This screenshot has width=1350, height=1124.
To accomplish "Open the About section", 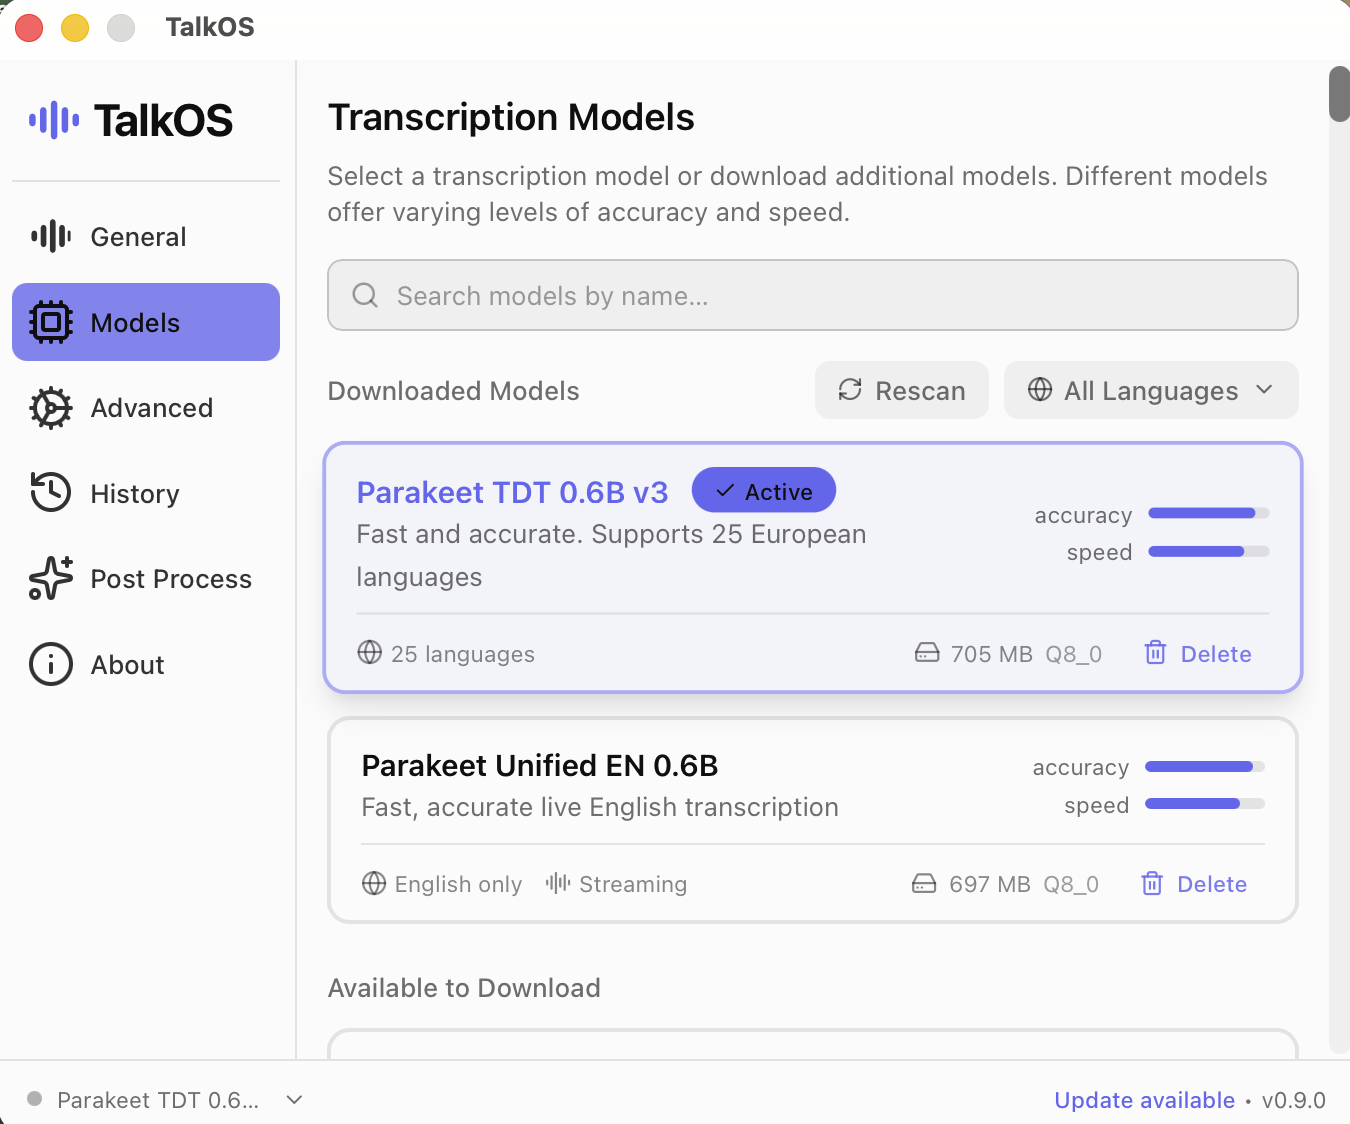I will pos(146,664).
